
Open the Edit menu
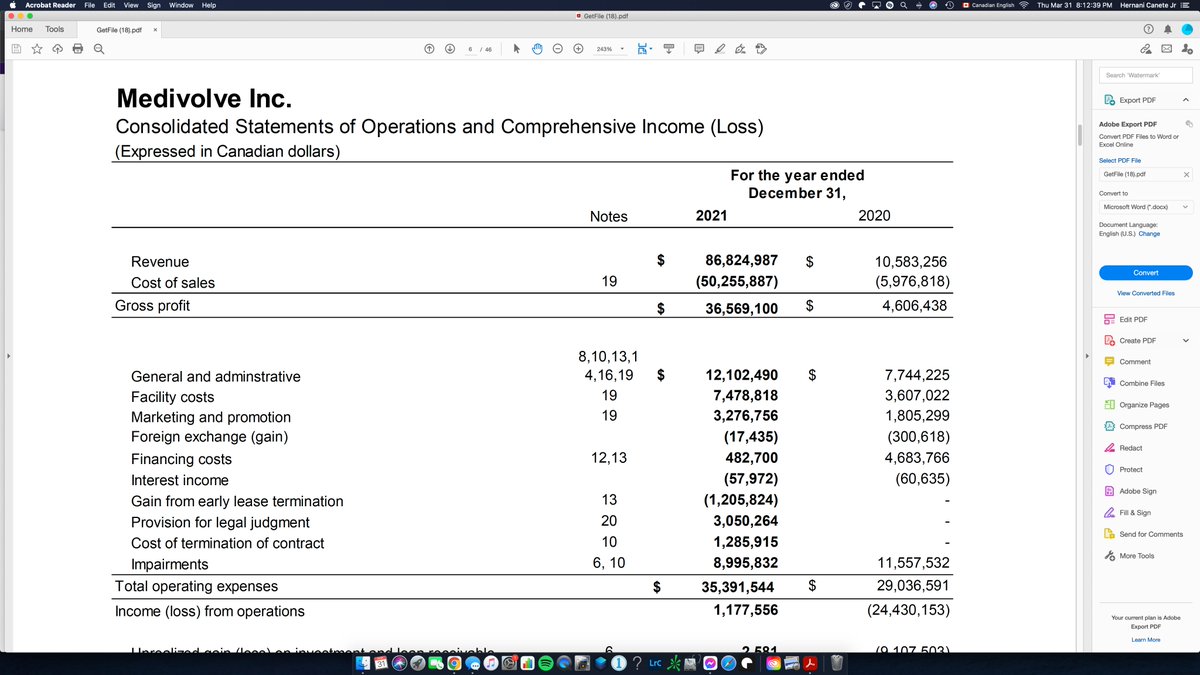pos(111,5)
